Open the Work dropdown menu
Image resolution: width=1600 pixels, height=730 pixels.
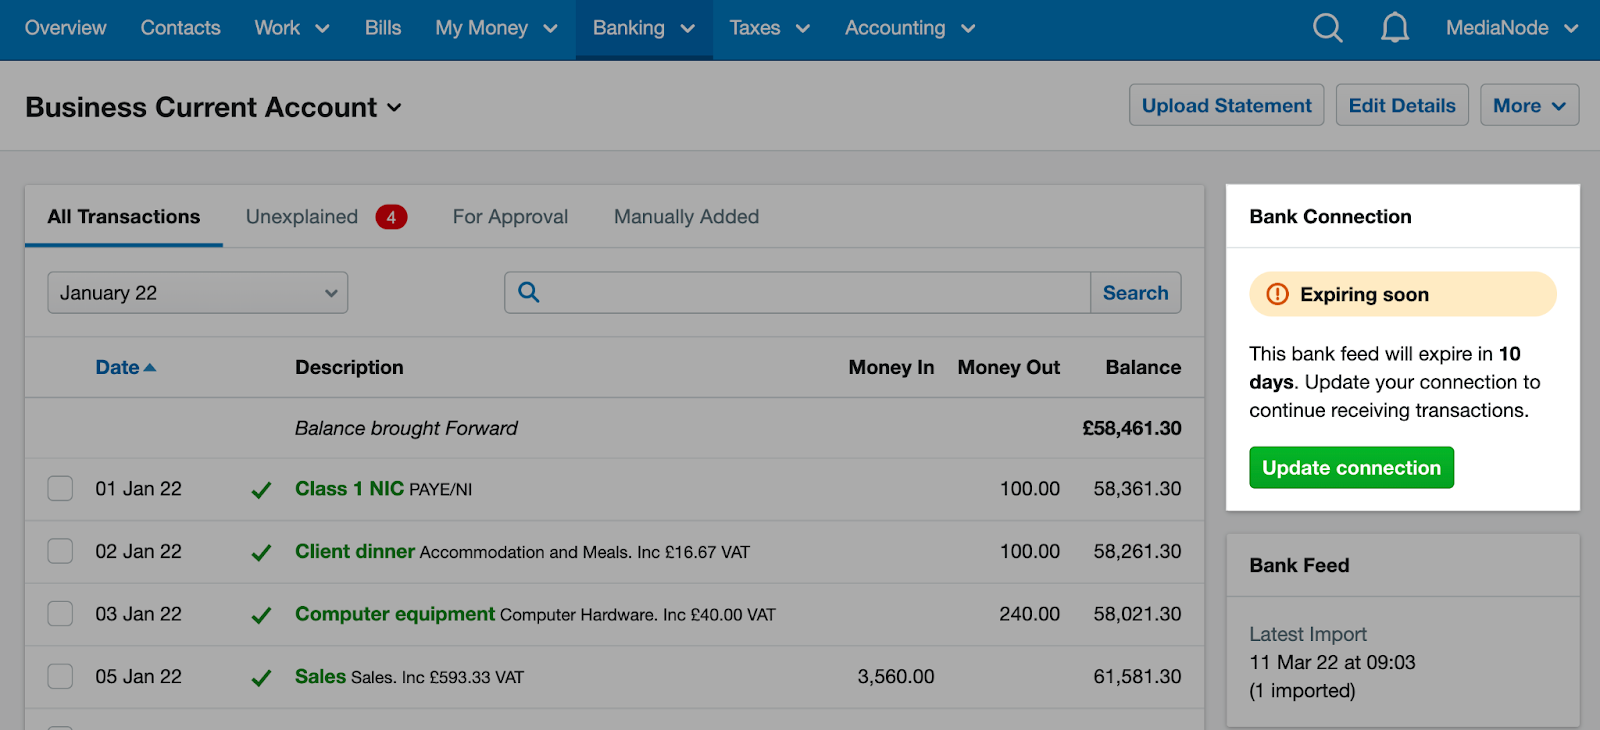[x=292, y=28]
